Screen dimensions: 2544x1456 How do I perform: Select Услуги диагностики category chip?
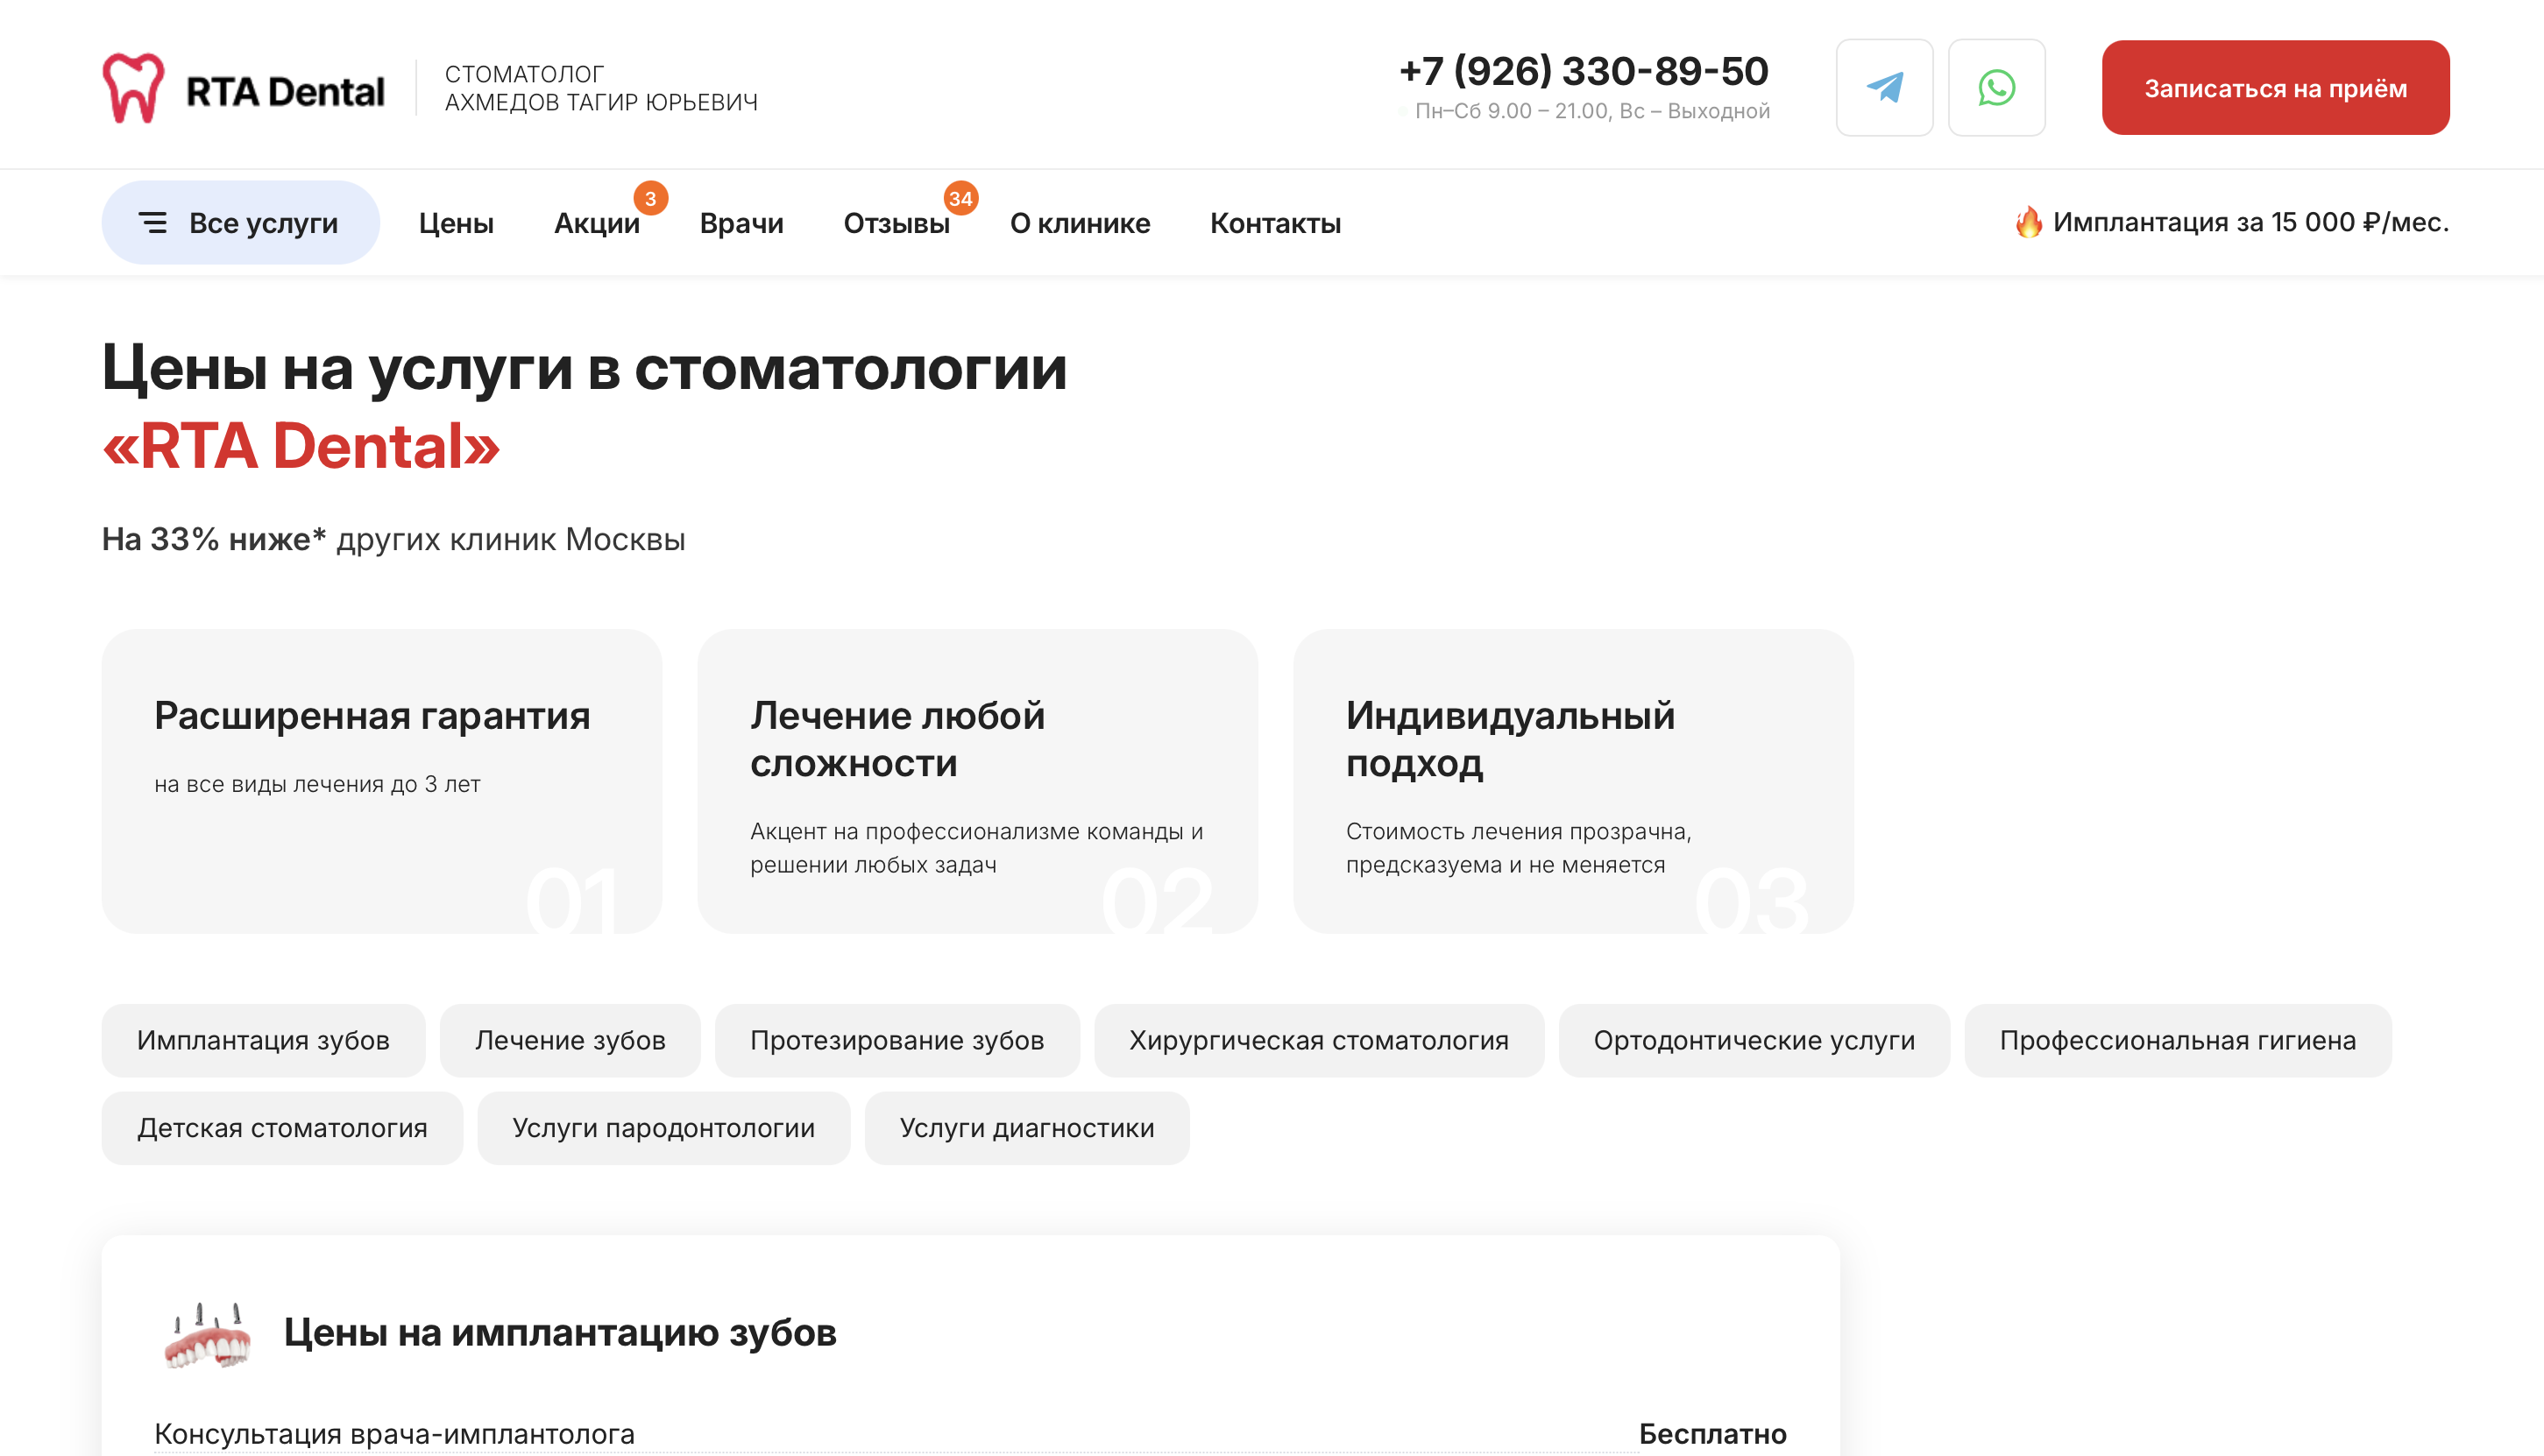(1027, 1128)
